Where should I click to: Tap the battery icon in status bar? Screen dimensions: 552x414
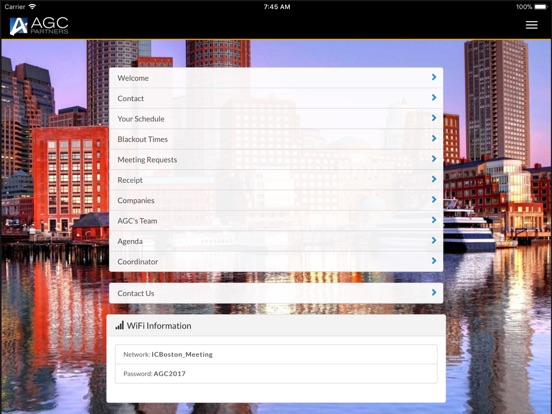coord(541,7)
